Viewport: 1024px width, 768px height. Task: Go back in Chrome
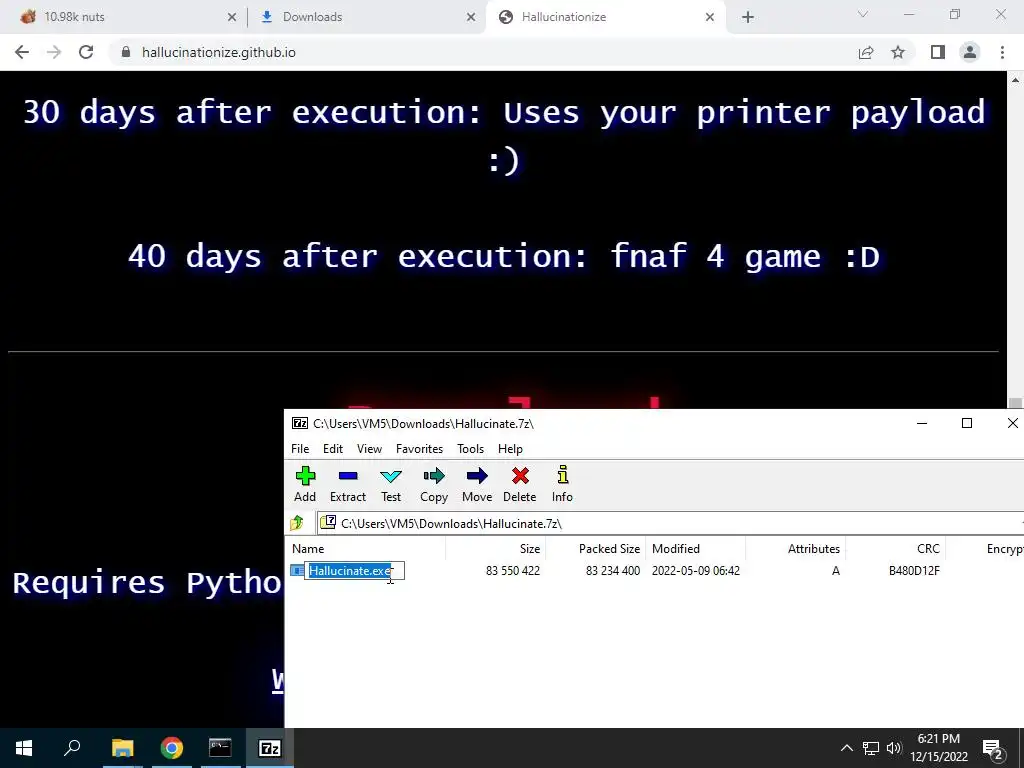point(22,52)
